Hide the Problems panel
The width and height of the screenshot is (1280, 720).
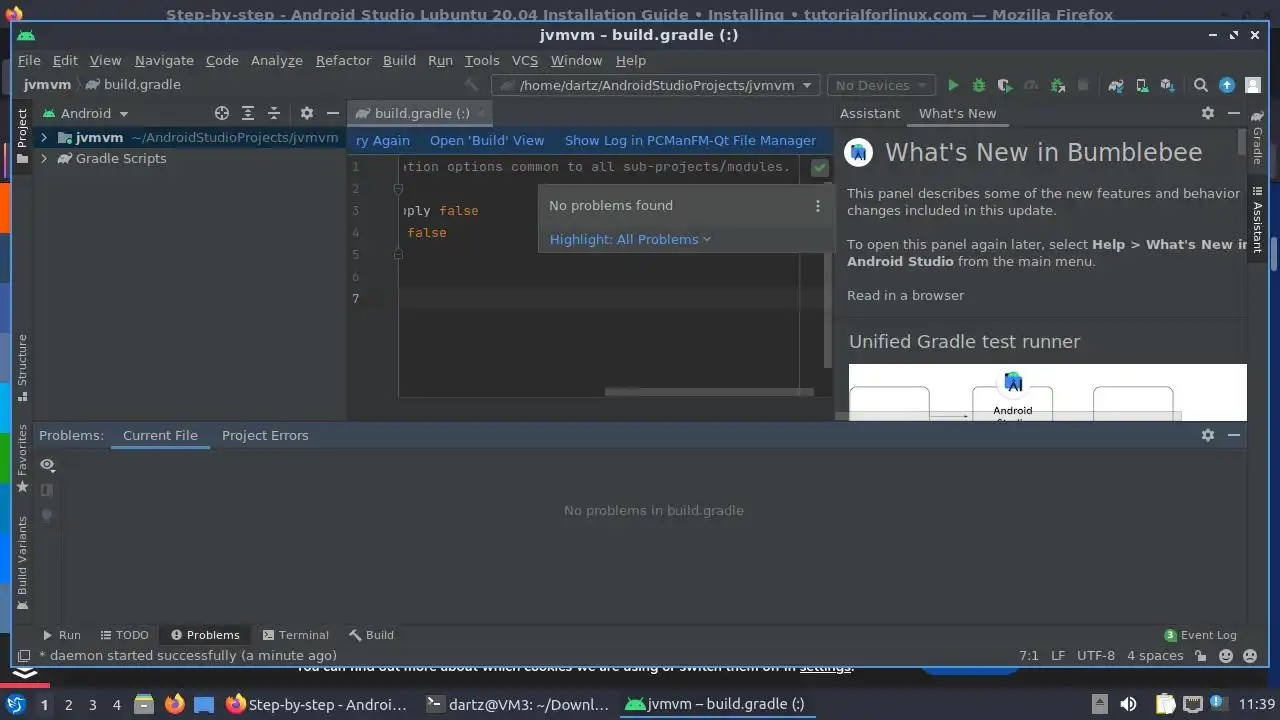(1234, 435)
